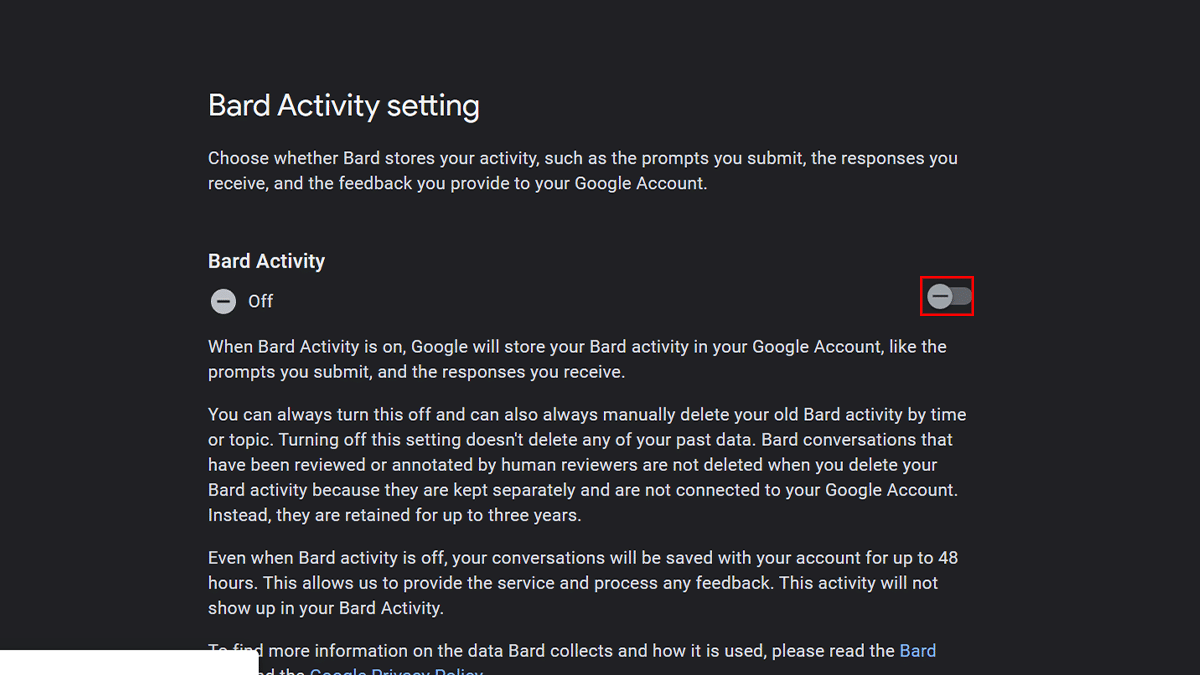Open the Google Privacy Policy link
Viewport: 1200px width, 675px height.
[x=396, y=672]
